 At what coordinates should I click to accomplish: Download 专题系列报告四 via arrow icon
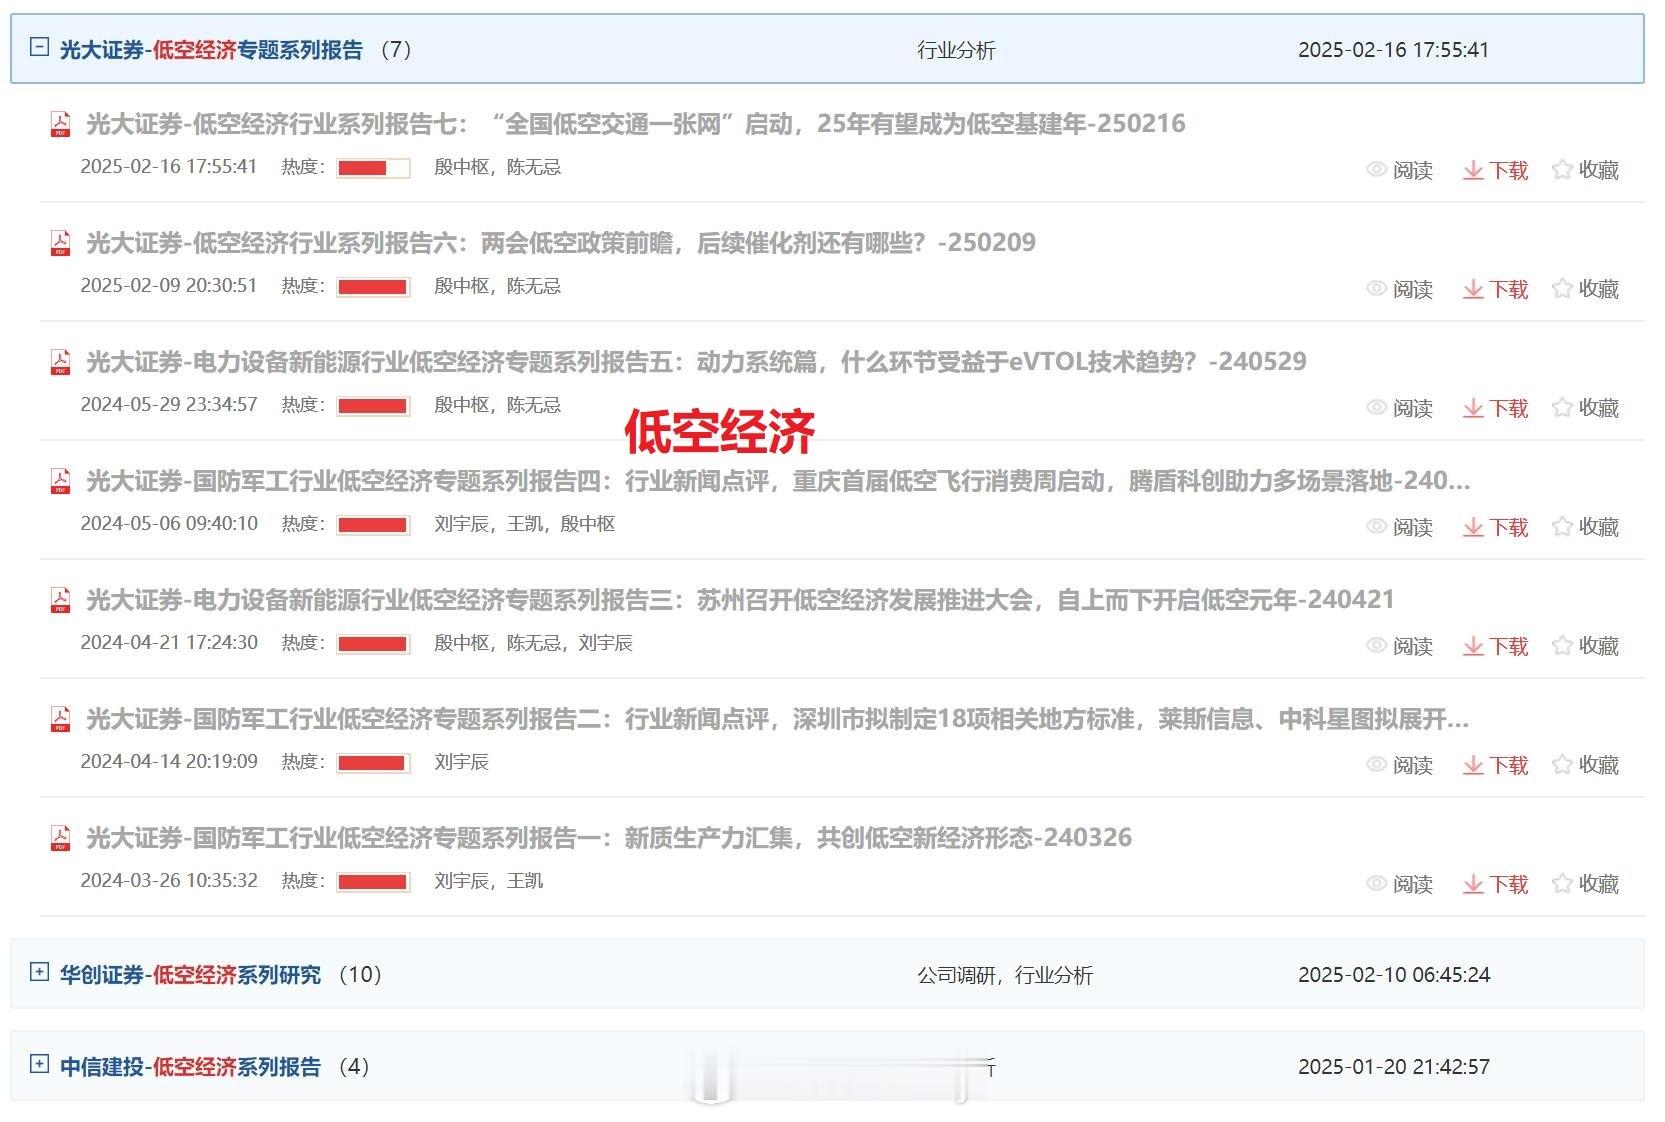coord(1473,528)
